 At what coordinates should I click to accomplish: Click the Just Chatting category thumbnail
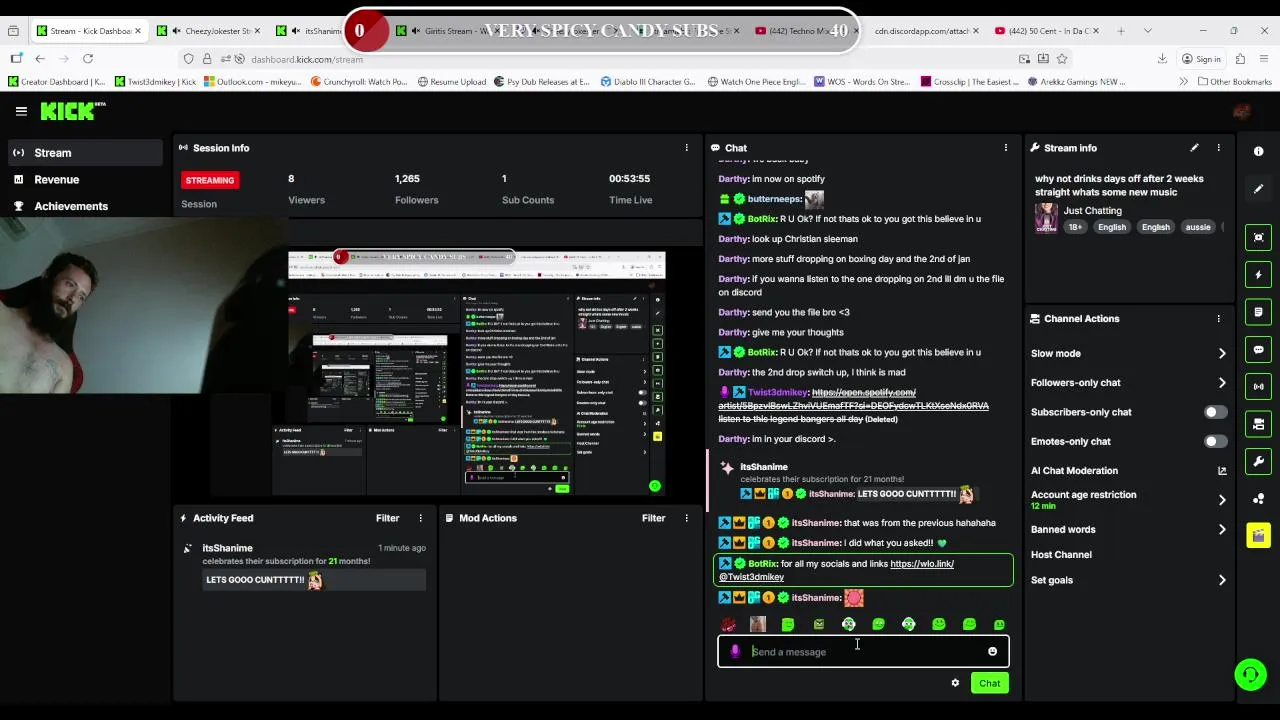1046,217
